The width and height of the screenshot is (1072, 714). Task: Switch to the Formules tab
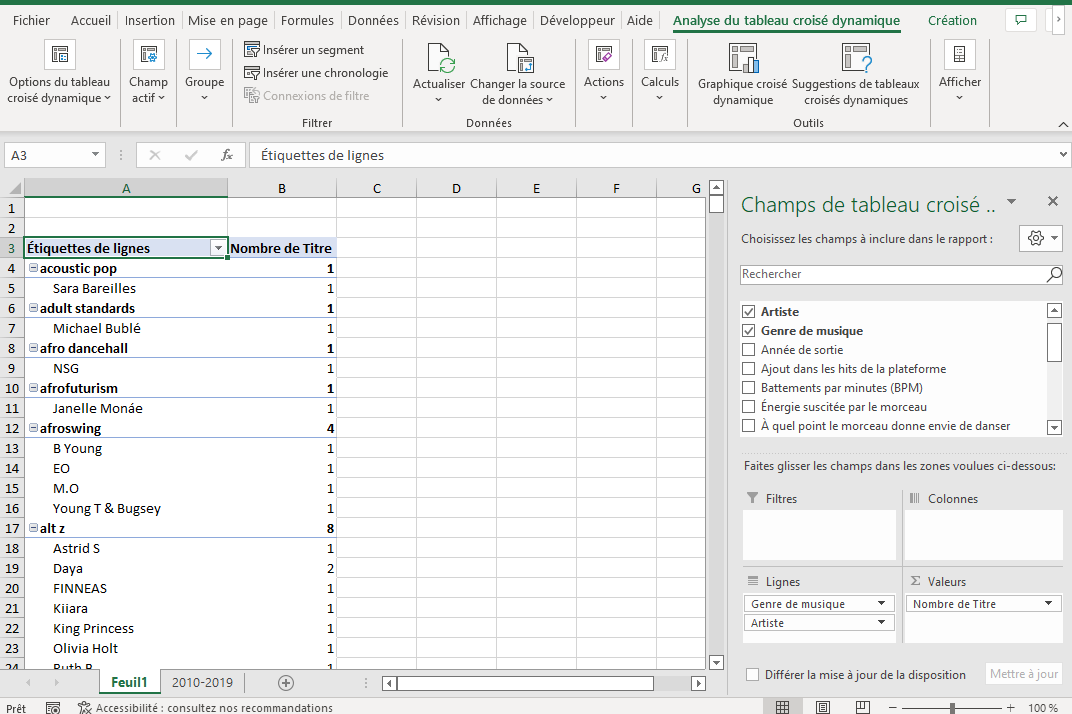click(307, 21)
